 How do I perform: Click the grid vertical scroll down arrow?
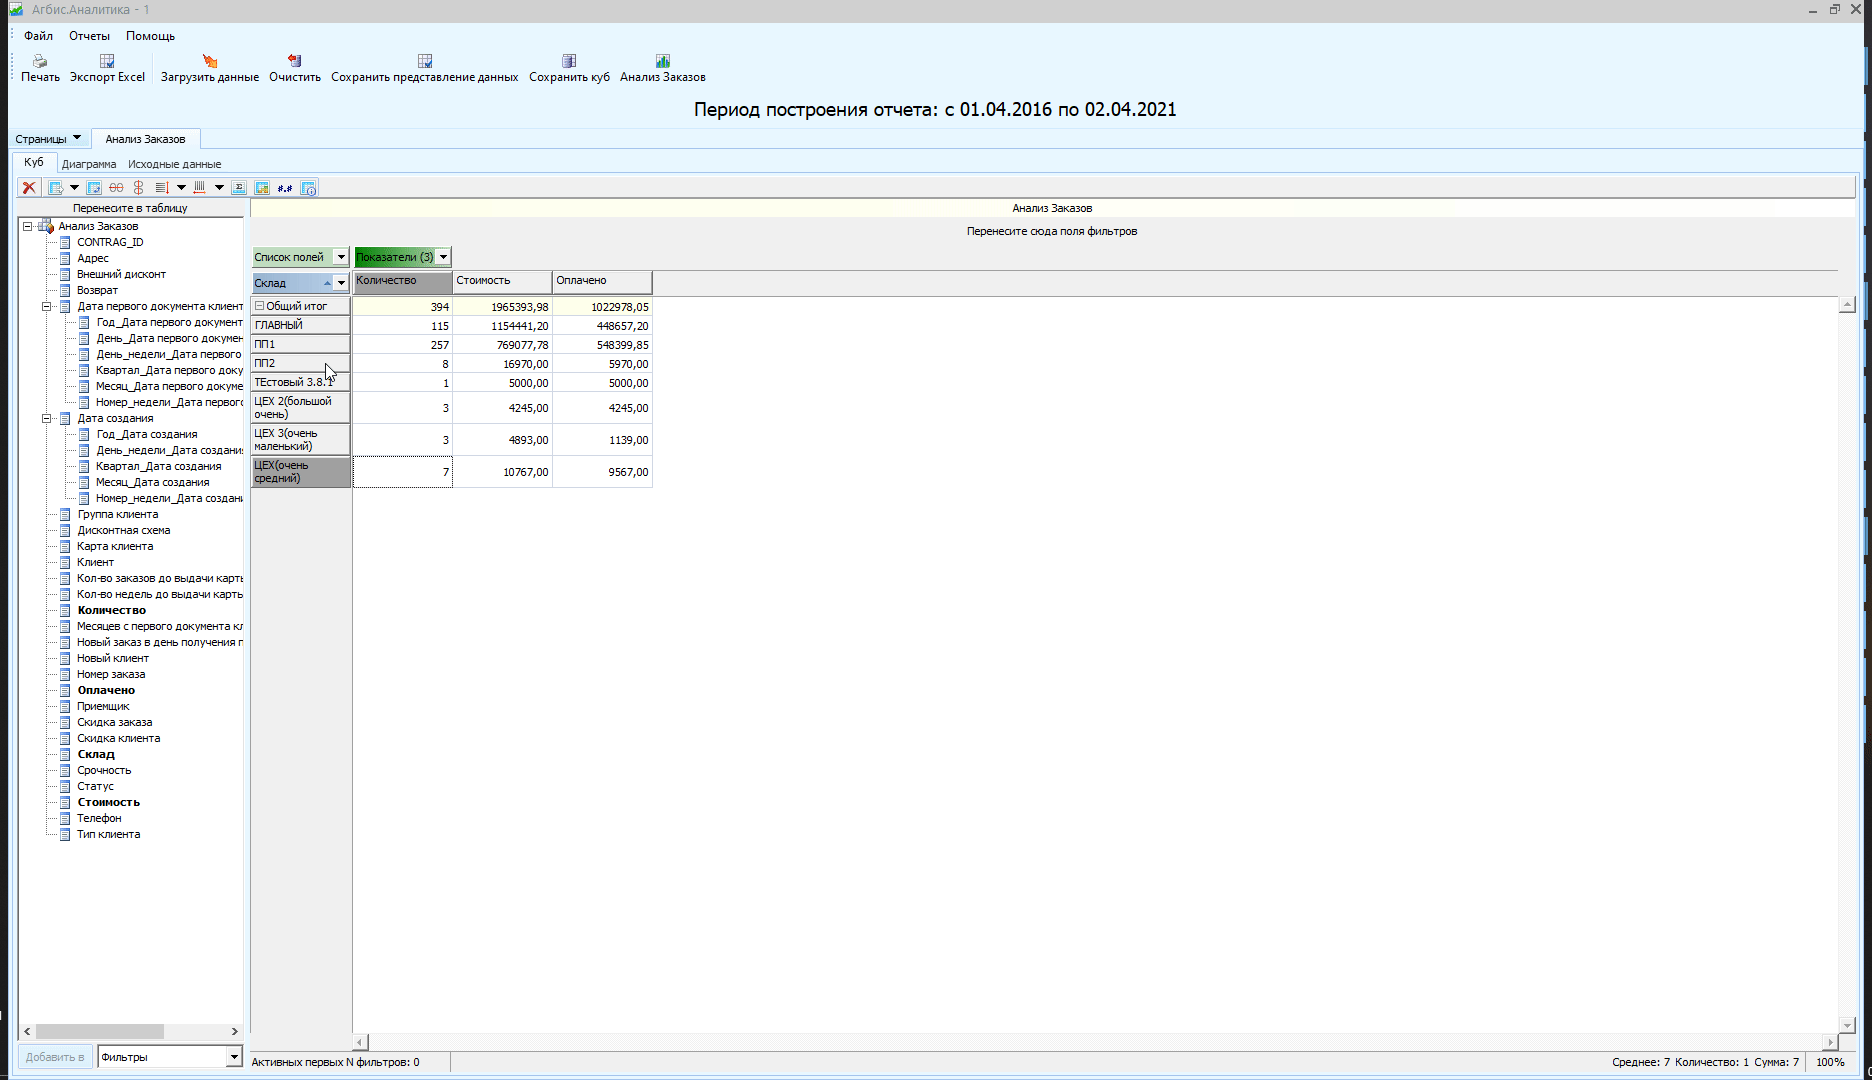[x=1847, y=1025]
